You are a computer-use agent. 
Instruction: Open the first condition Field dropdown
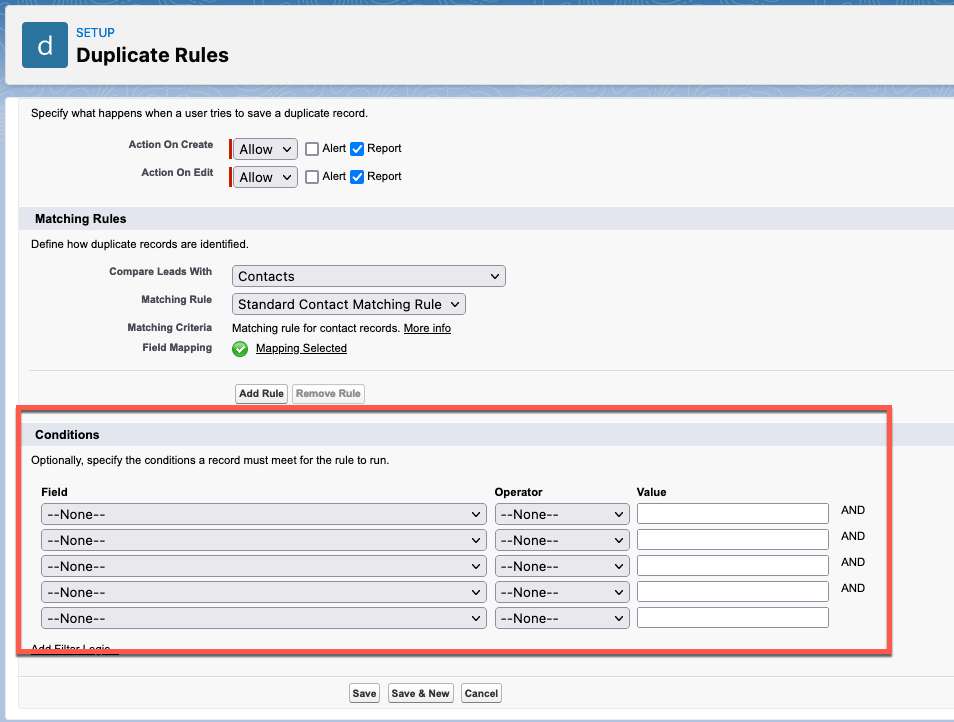click(264, 514)
